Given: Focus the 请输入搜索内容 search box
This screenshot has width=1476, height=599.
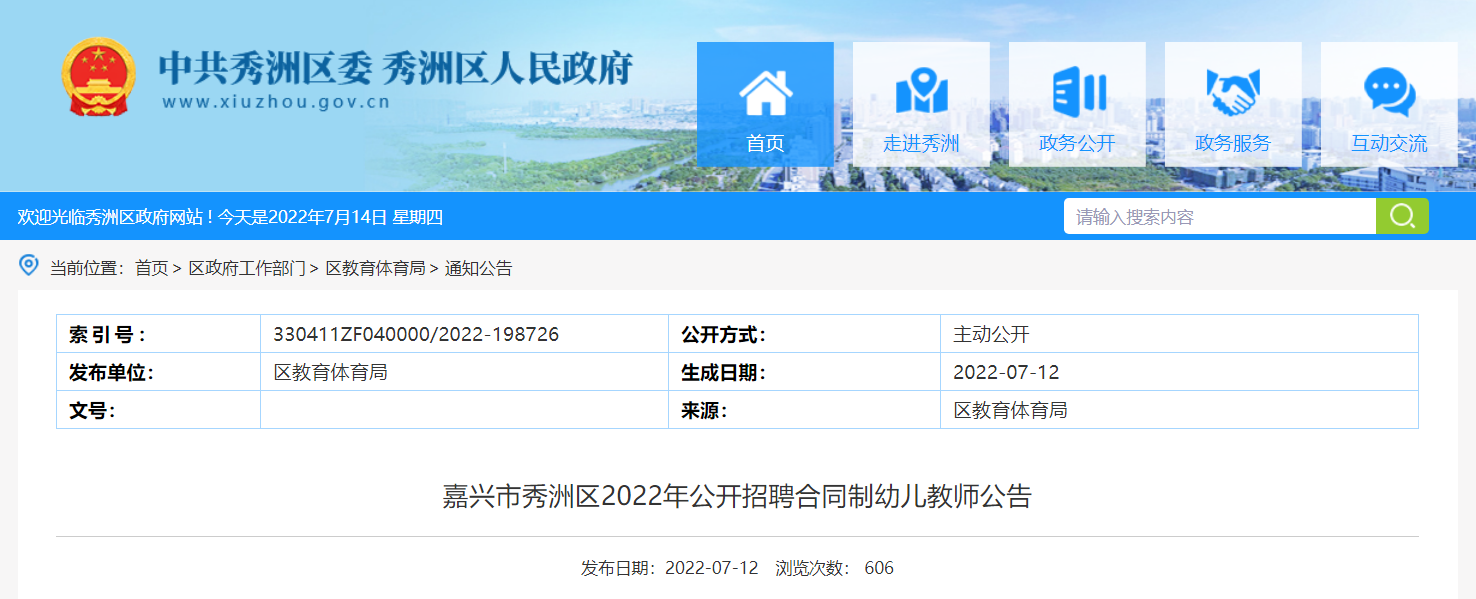Looking at the screenshot, I should [1219, 217].
